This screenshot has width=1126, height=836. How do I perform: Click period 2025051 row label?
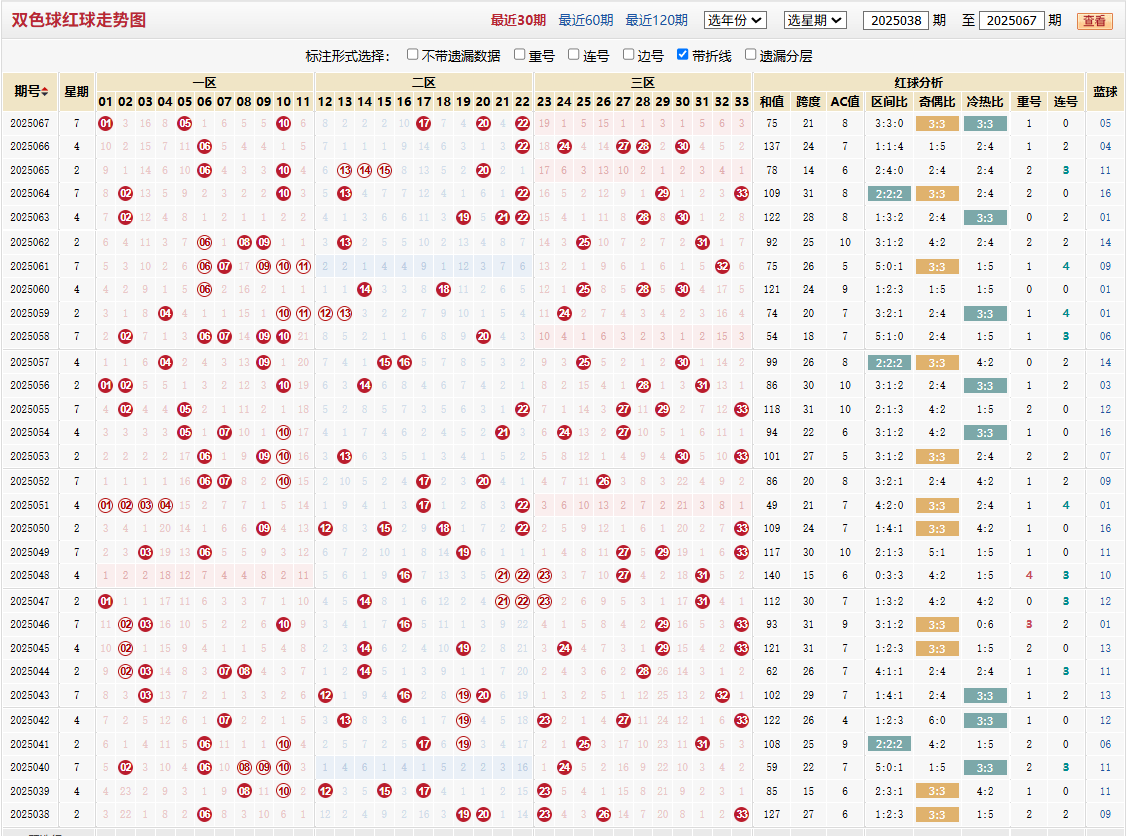click(30, 505)
